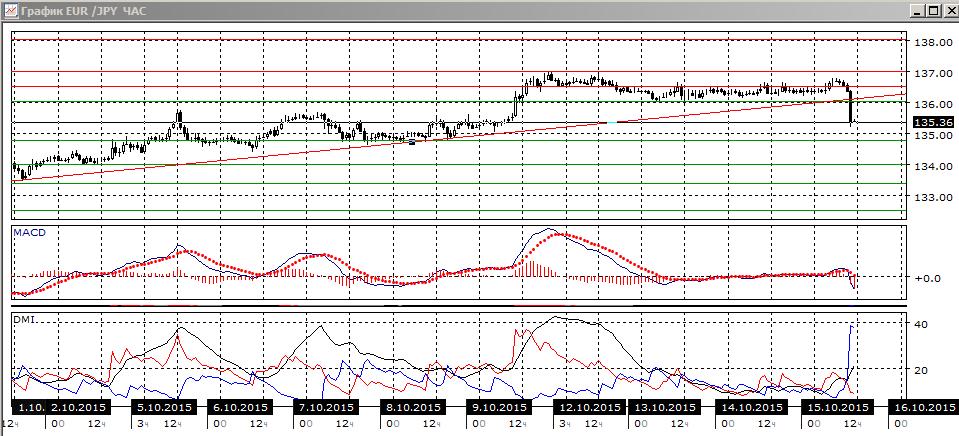Click the 136.00 price axis label

[x=933, y=104]
